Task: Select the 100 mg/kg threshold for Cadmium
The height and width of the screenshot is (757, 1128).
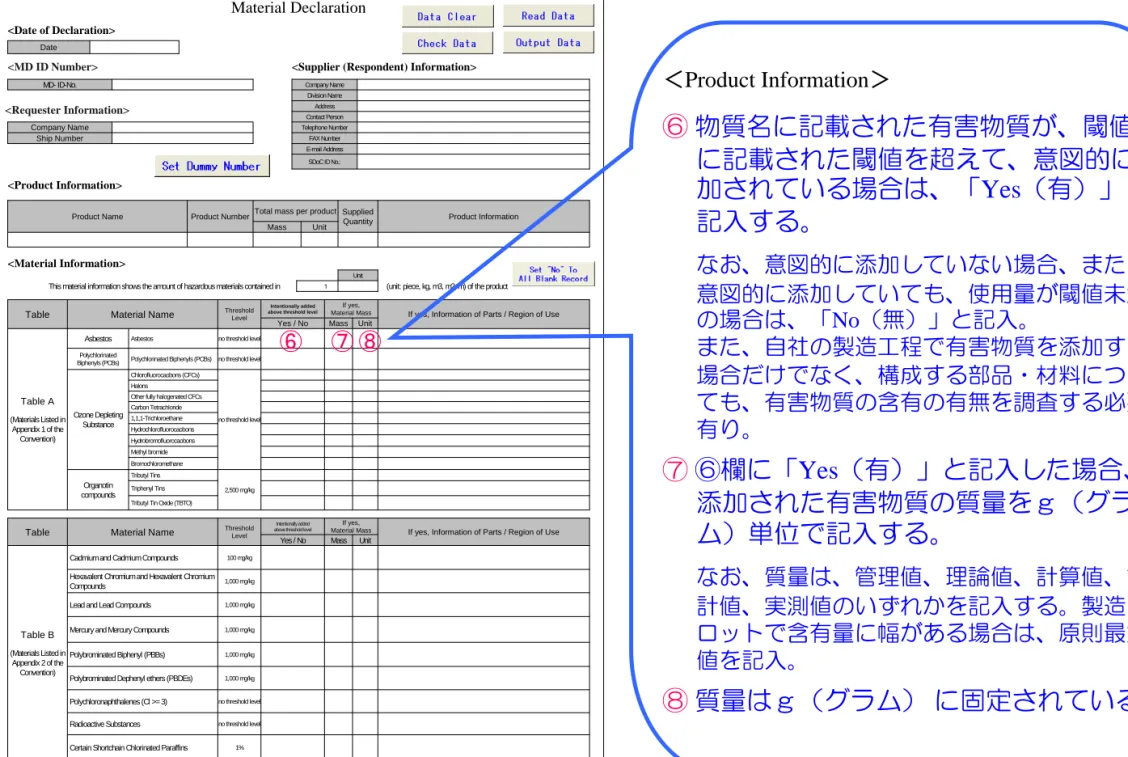Action: pos(240,558)
